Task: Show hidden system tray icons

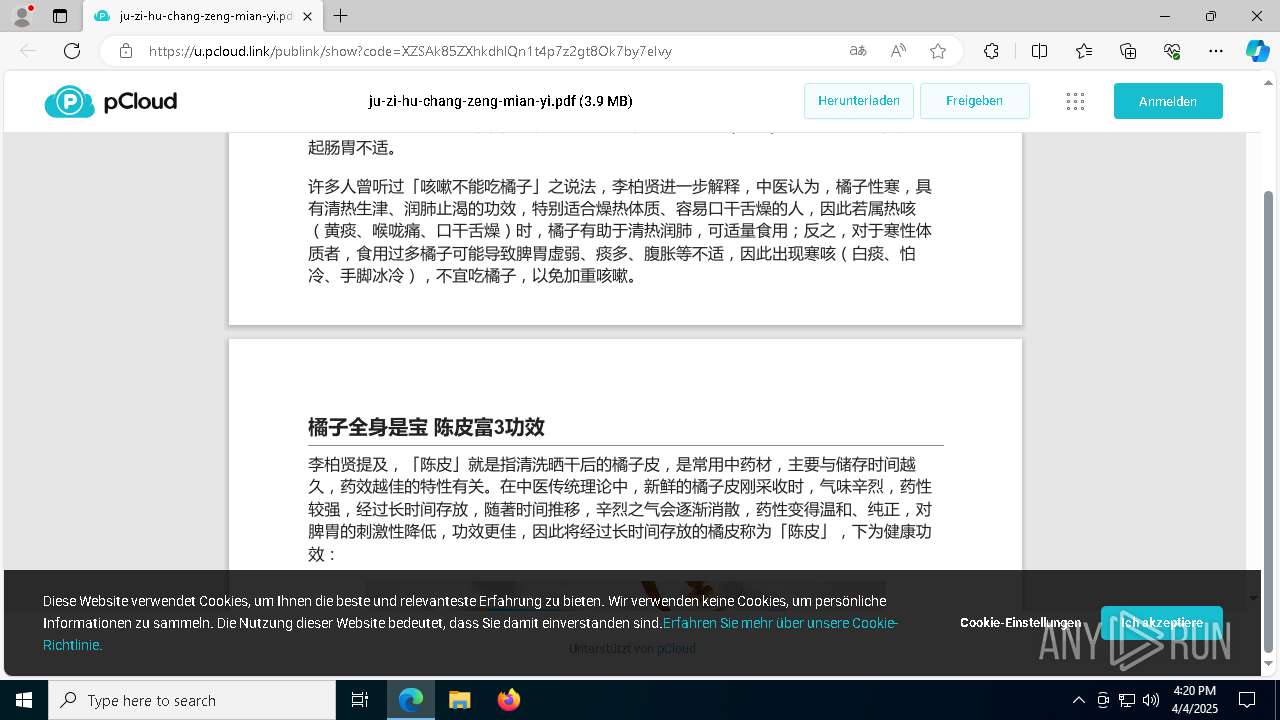Action: coord(1078,700)
